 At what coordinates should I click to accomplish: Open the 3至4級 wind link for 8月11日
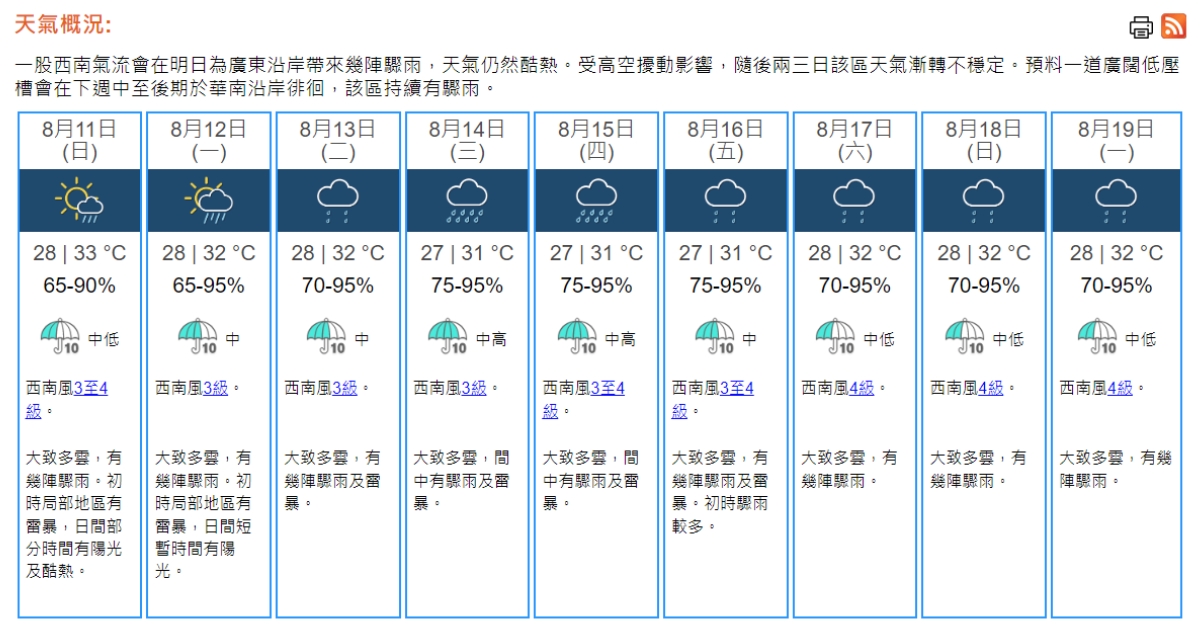(90, 388)
